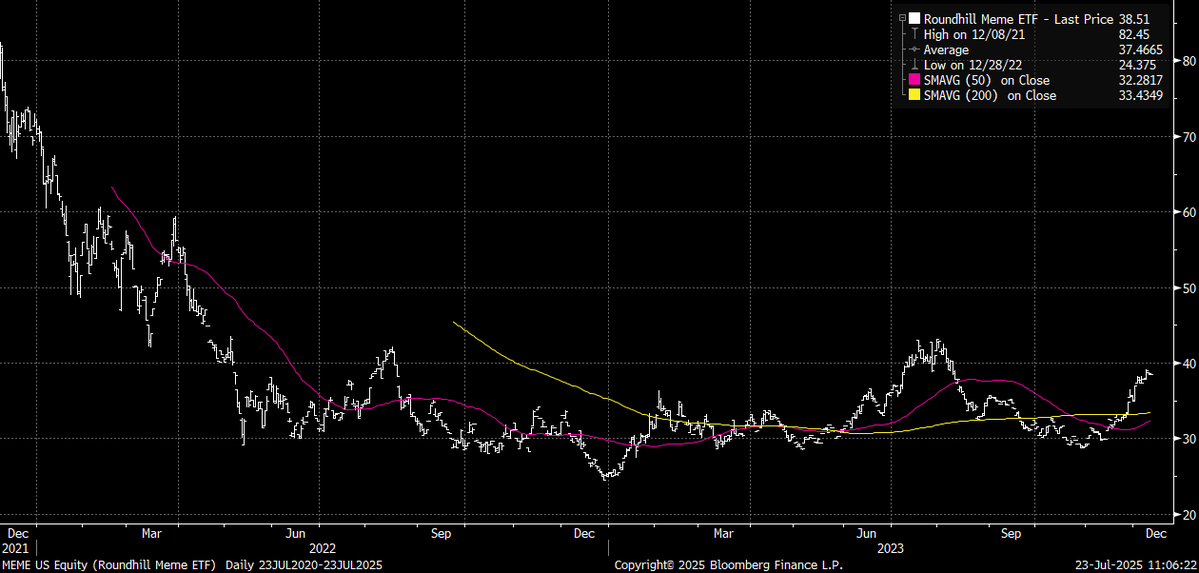The width and height of the screenshot is (1199, 573).
Task: Click the SMAVG 200 value 33.4349
Action: (x=1141, y=96)
